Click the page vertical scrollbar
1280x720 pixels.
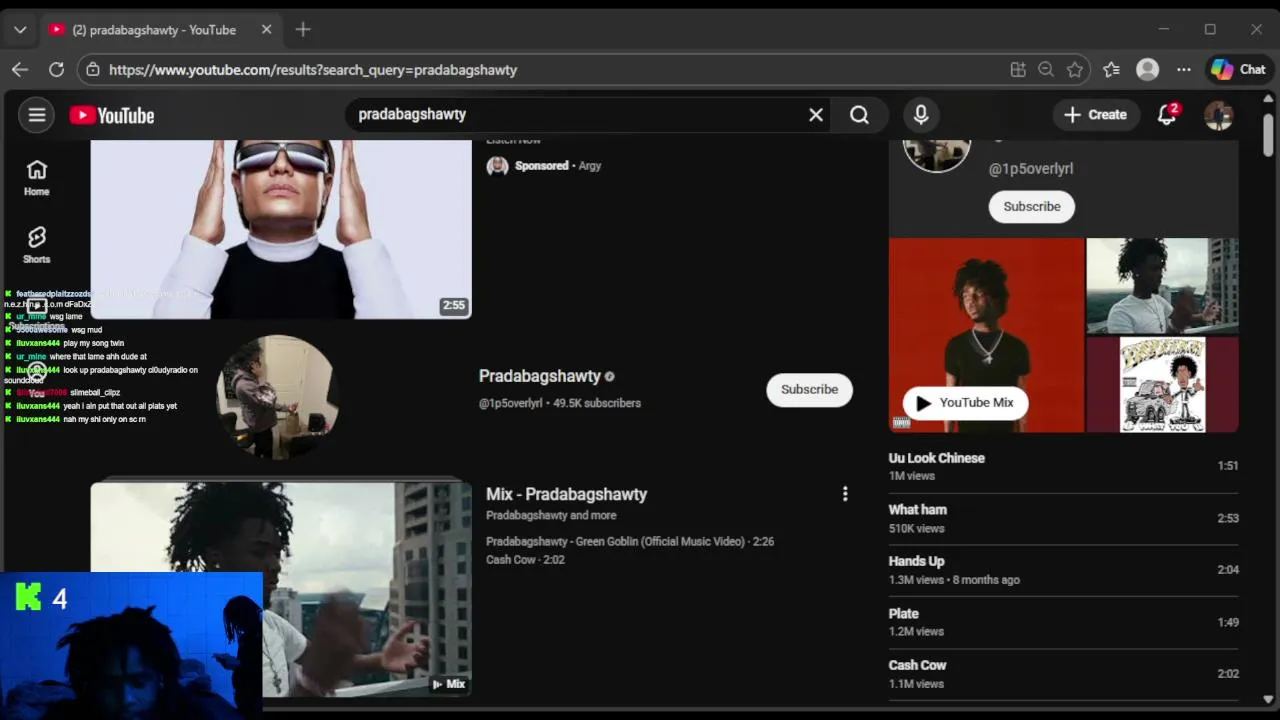(x=1268, y=135)
